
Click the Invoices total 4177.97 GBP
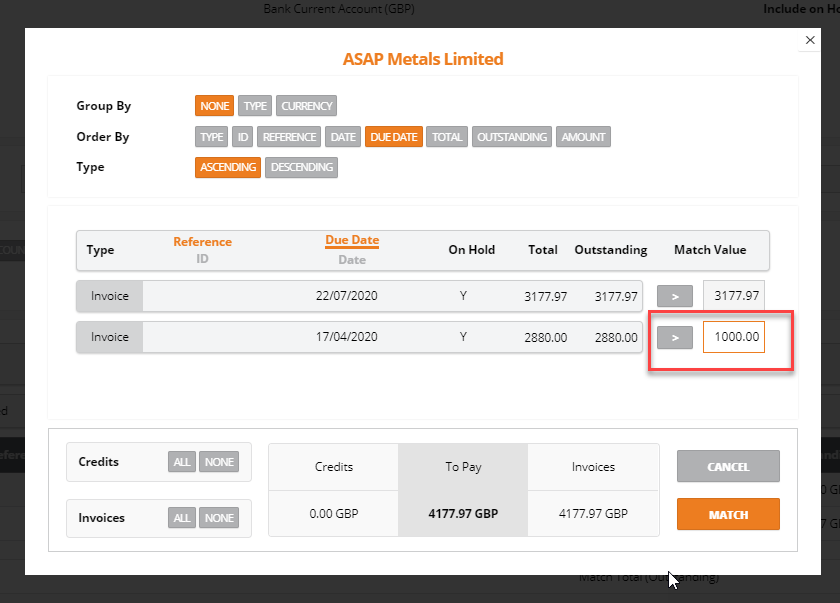click(x=593, y=514)
